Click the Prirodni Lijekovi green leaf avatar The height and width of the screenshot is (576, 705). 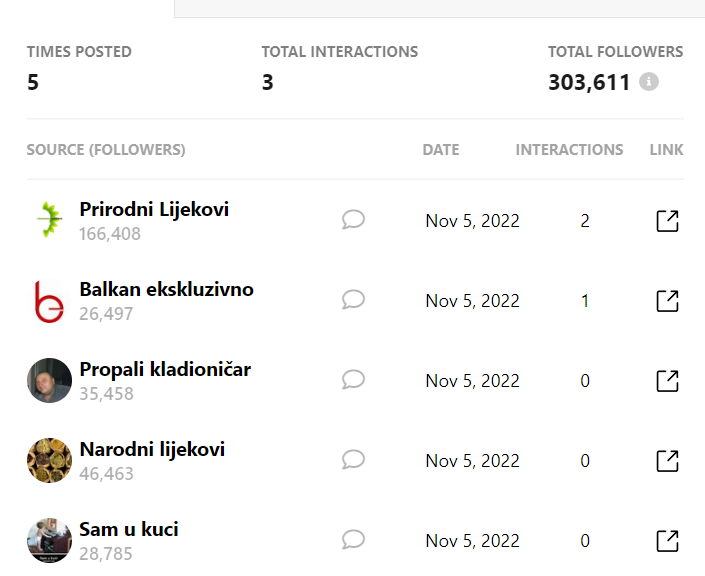pos(49,220)
